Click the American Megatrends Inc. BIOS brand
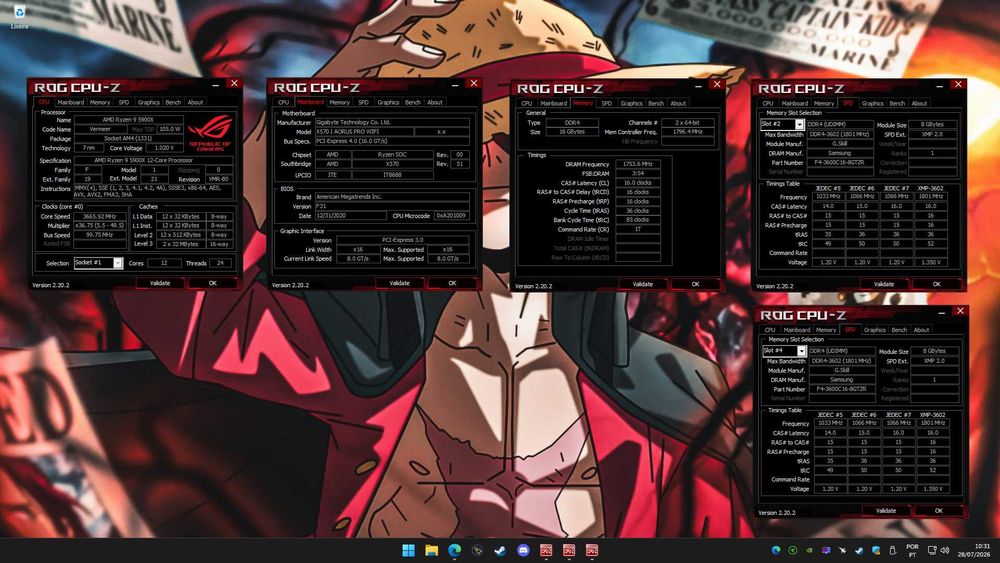This screenshot has height=563, width=1000. click(392, 197)
